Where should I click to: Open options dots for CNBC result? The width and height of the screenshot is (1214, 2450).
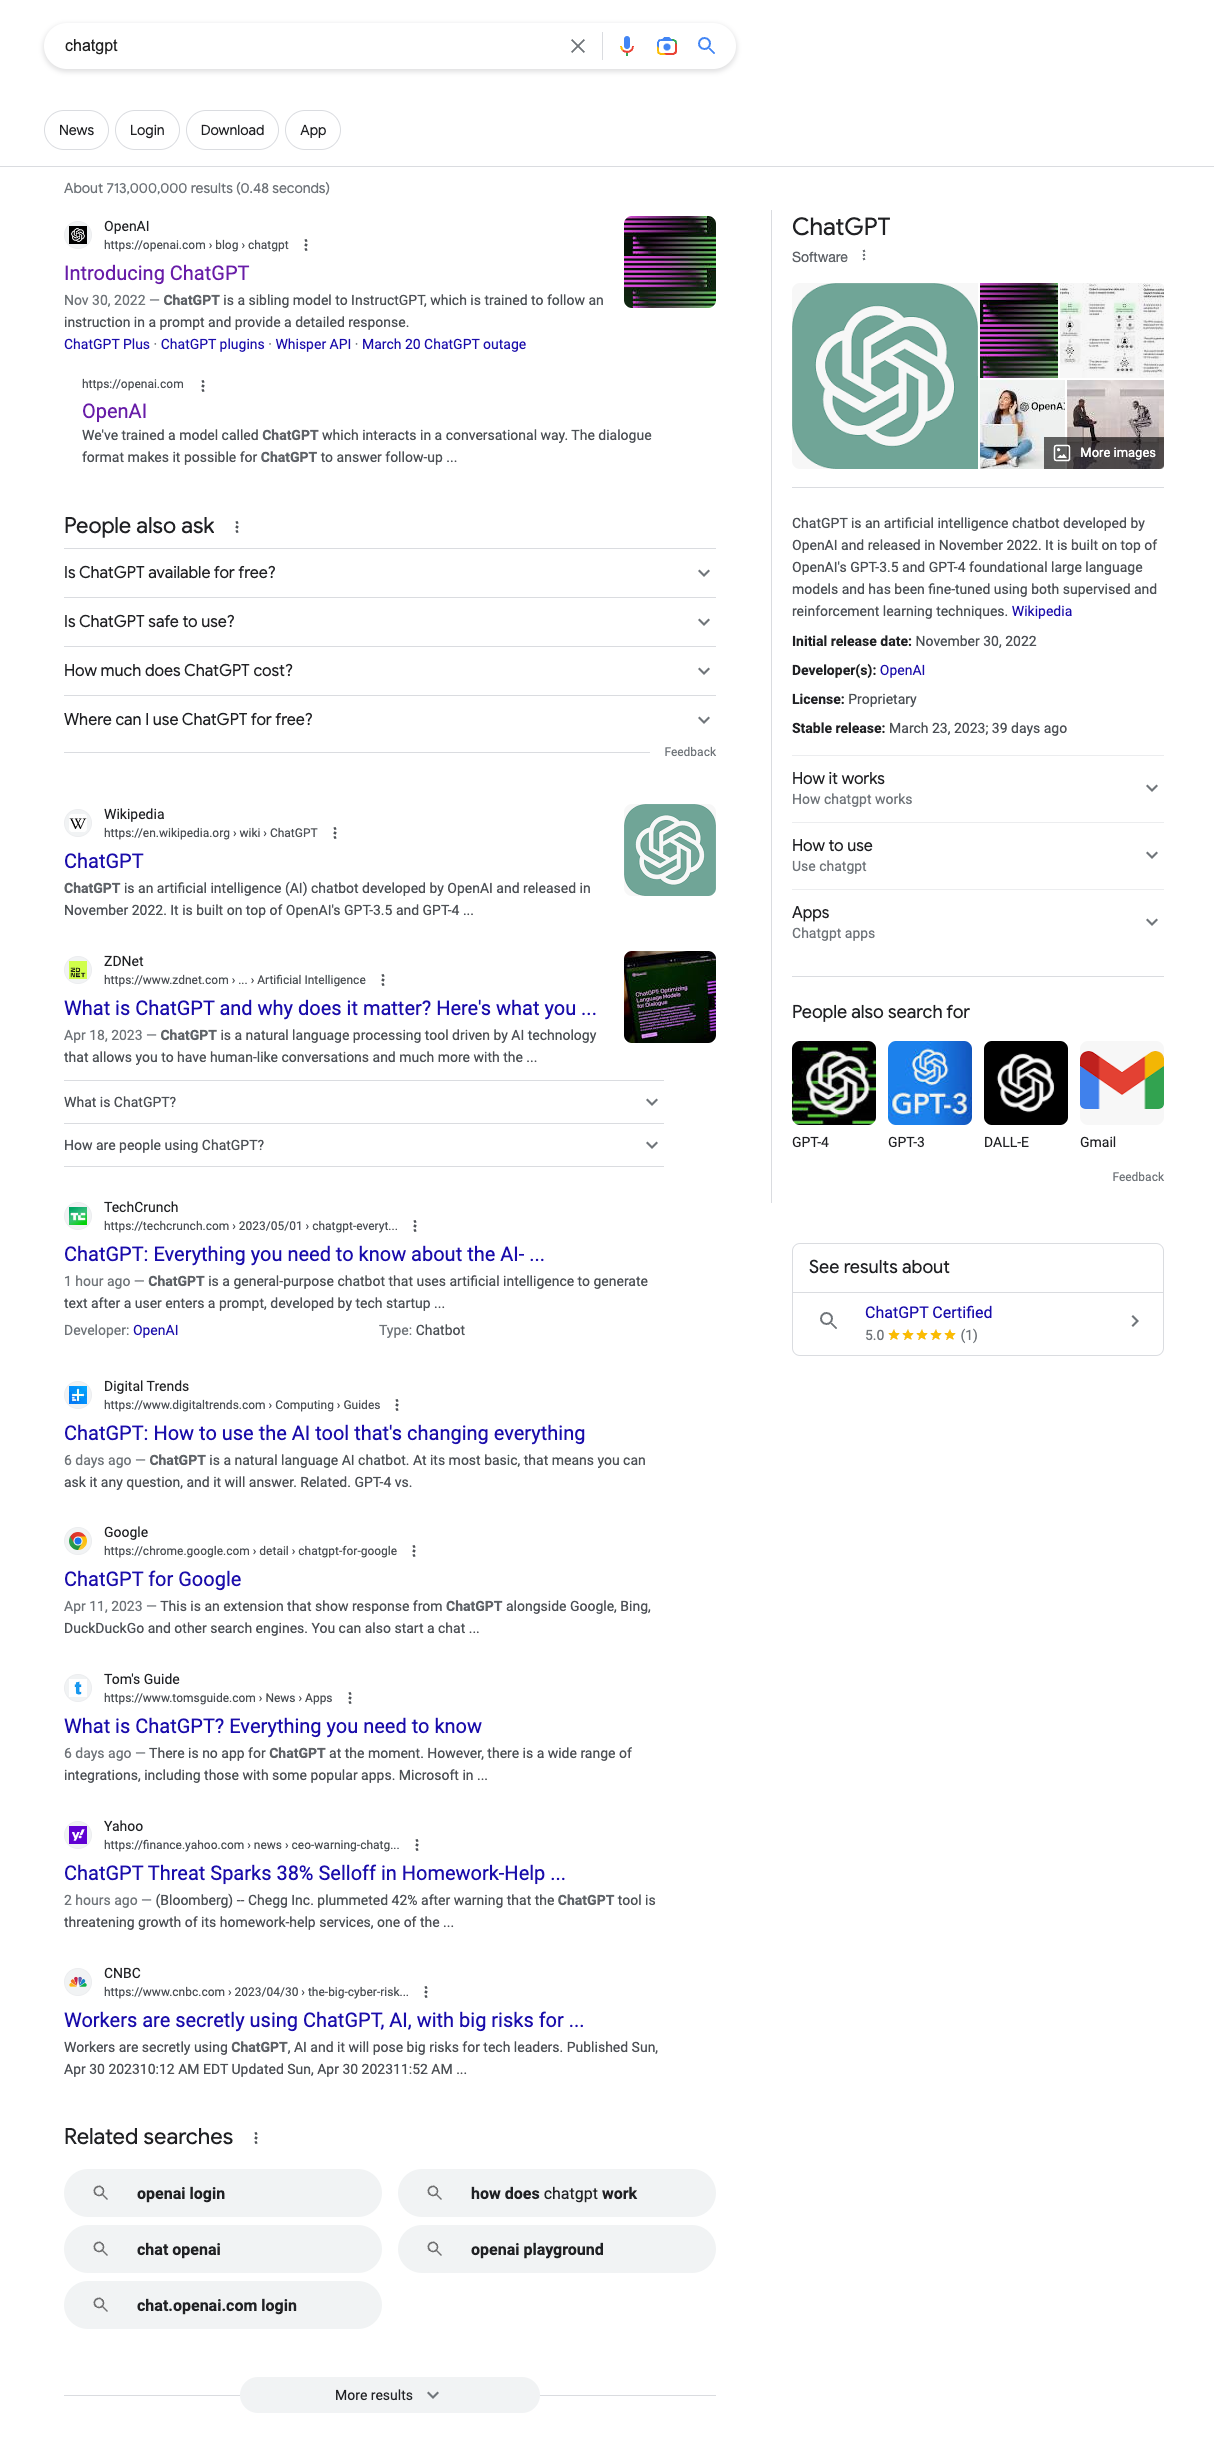click(x=426, y=1992)
